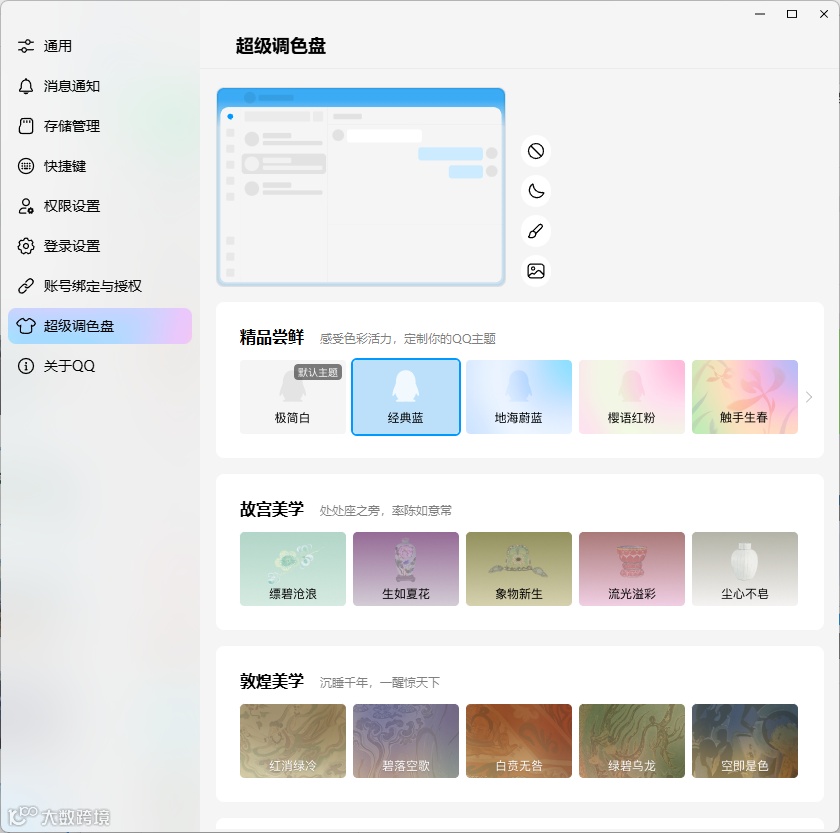
Task: Click the 精品尝鲜 section heading
Action: pyautogui.click(x=272, y=337)
